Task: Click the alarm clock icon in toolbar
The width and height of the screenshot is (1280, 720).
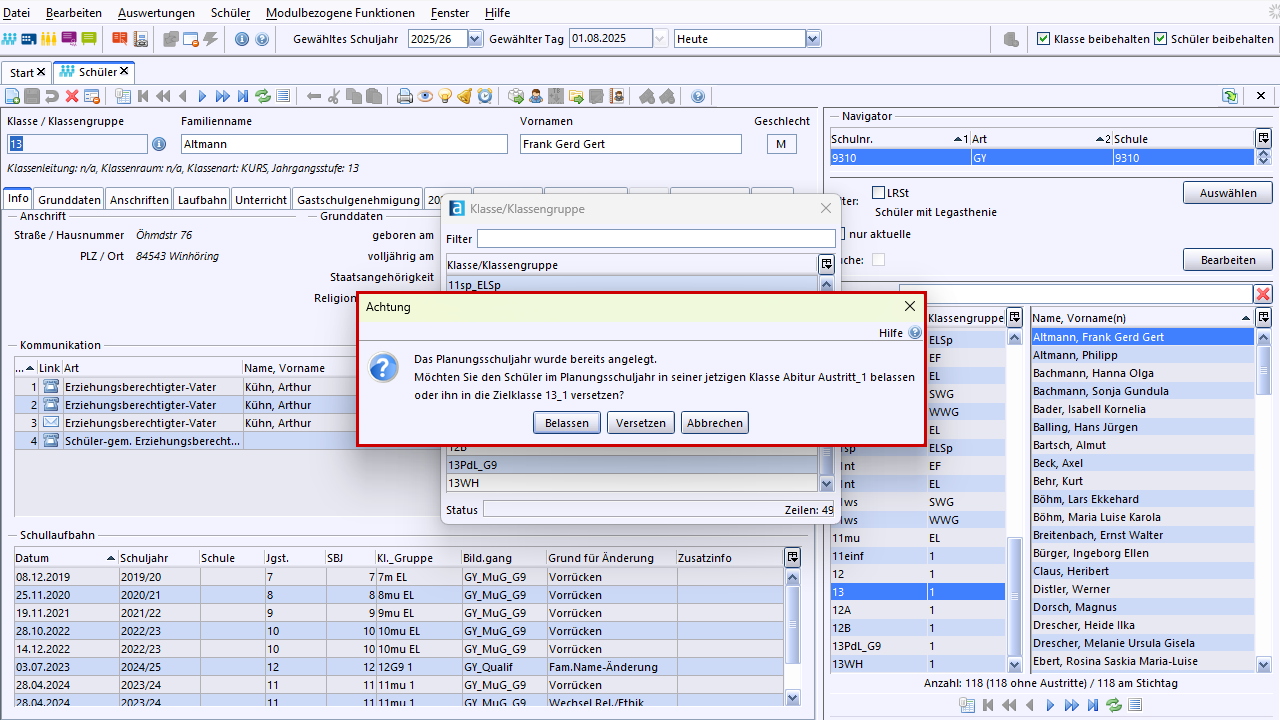Action: [485, 96]
